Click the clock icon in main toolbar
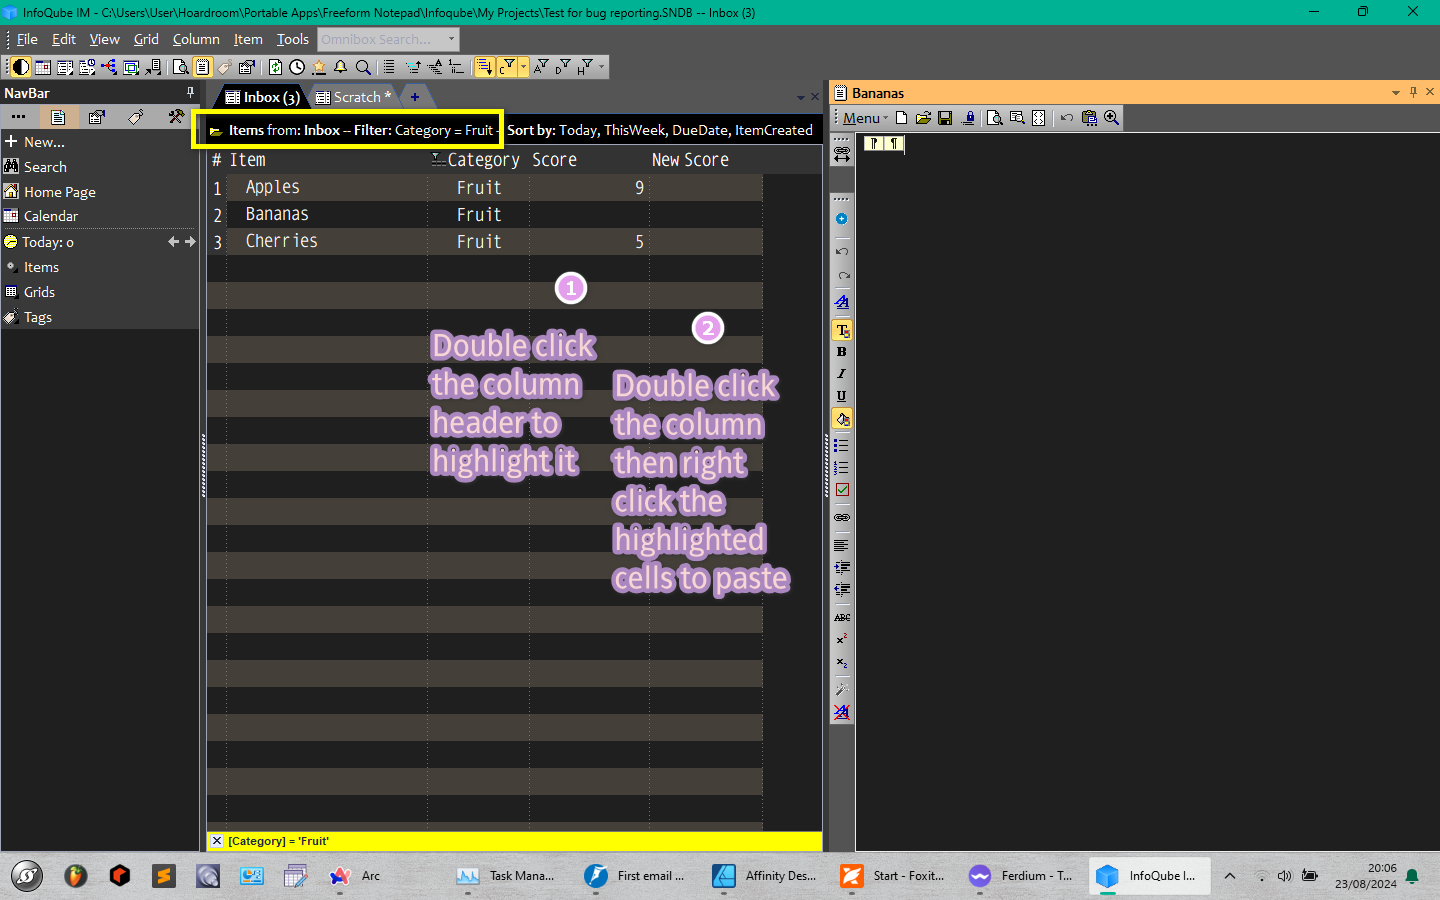This screenshot has width=1440, height=900. [x=297, y=67]
